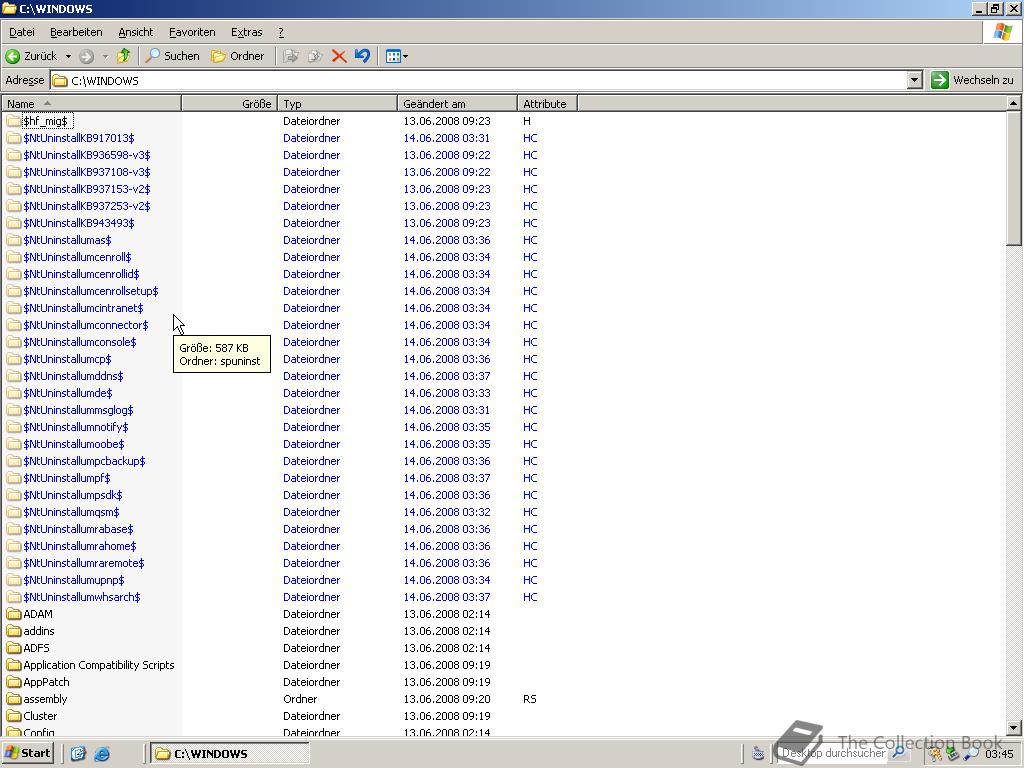The height and width of the screenshot is (768, 1024).
Task: Launch Internet Explorer from quick launch
Action: pyautogui.click(x=102, y=754)
